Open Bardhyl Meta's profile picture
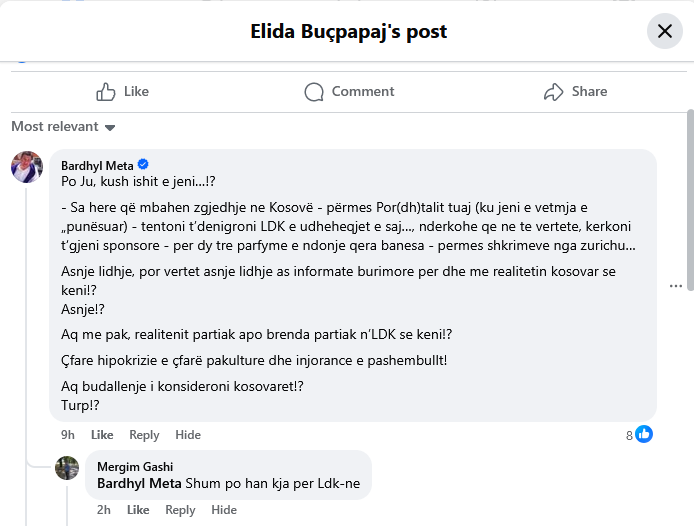The height and width of the screenshot is (526, 694). click(27, 167)
